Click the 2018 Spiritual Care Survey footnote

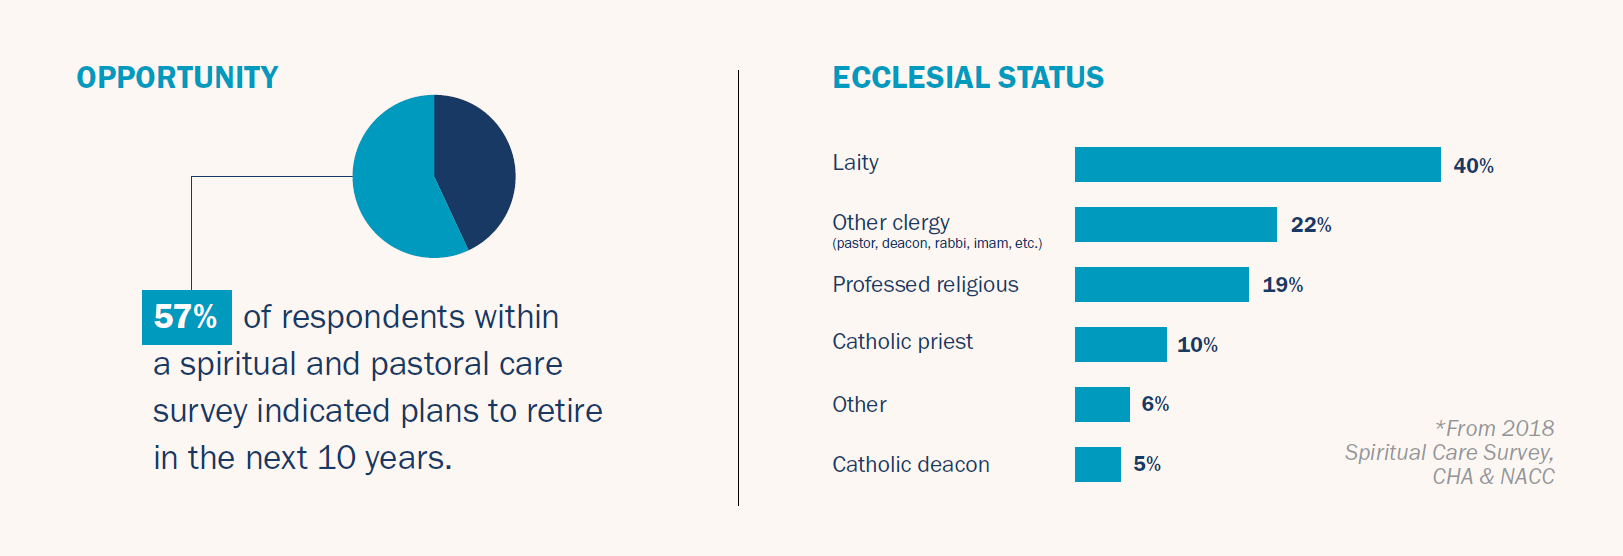pyautogui.click(x=1449, y=453)
